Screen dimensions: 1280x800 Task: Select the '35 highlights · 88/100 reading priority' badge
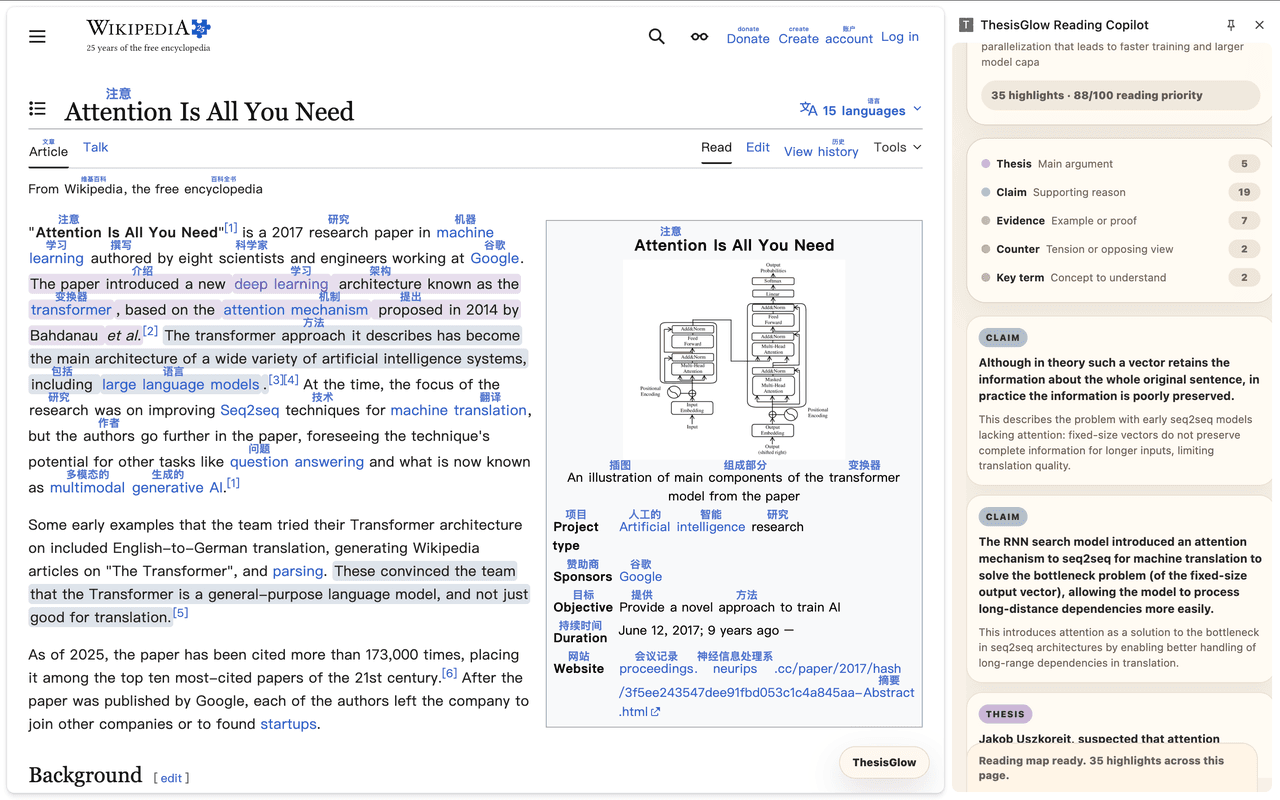[x=1120, y=95]
